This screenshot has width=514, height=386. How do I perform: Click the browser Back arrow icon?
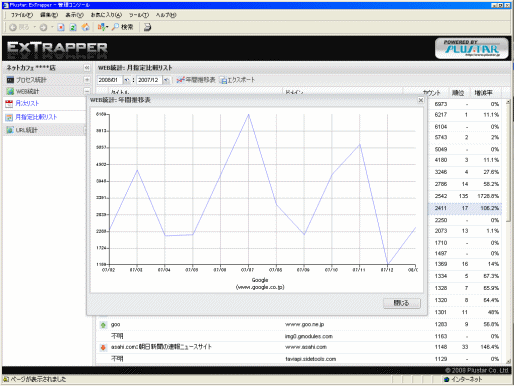pyautogui.click(x=13, y=27)
